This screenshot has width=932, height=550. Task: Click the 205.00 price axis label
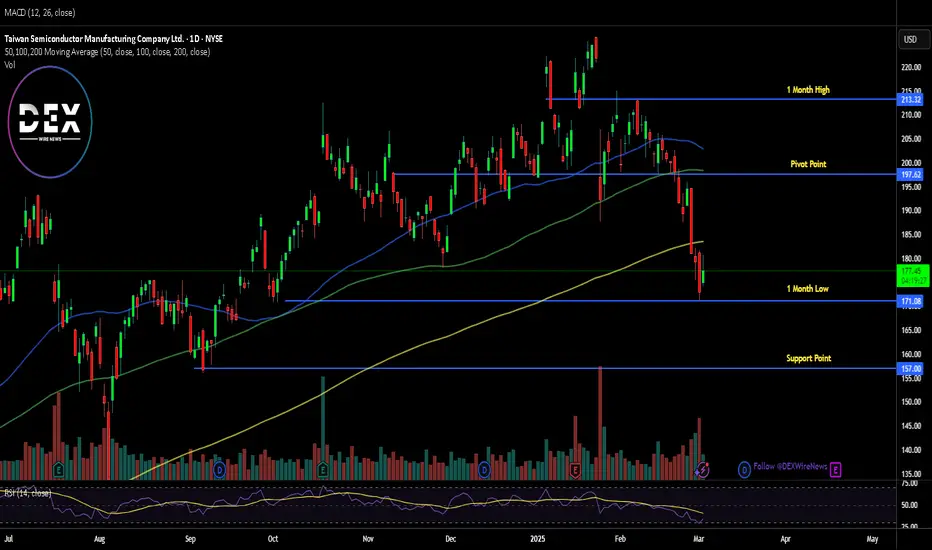click(911, 139)
